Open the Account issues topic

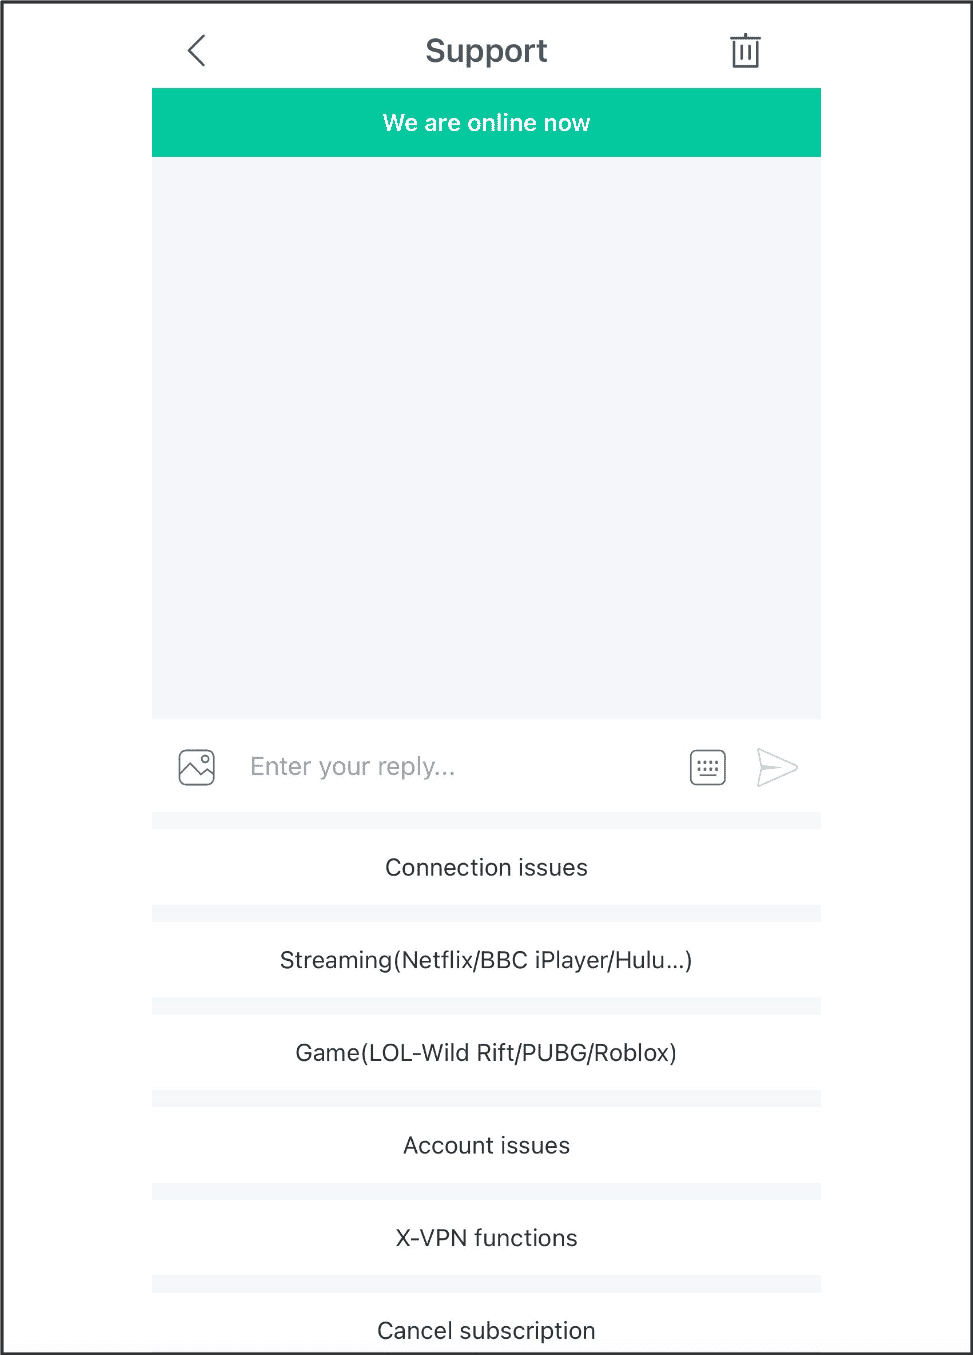[x=486, y=1146]
